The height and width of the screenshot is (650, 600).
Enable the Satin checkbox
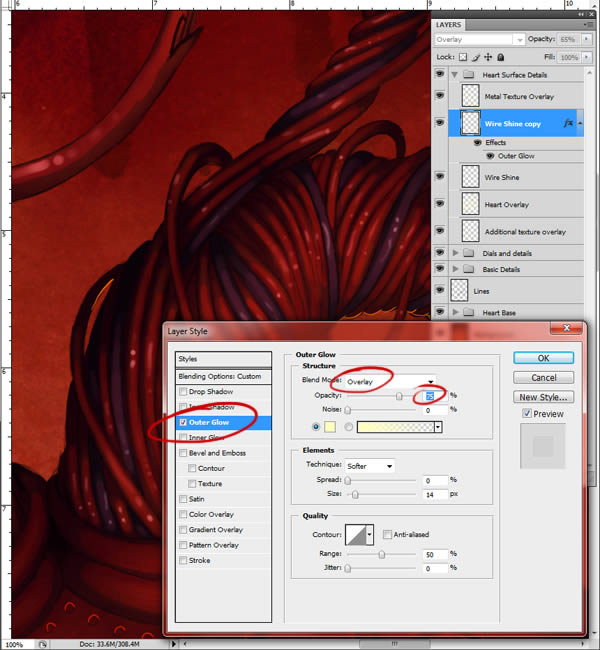pyautogui.click(x=183, y=499)
